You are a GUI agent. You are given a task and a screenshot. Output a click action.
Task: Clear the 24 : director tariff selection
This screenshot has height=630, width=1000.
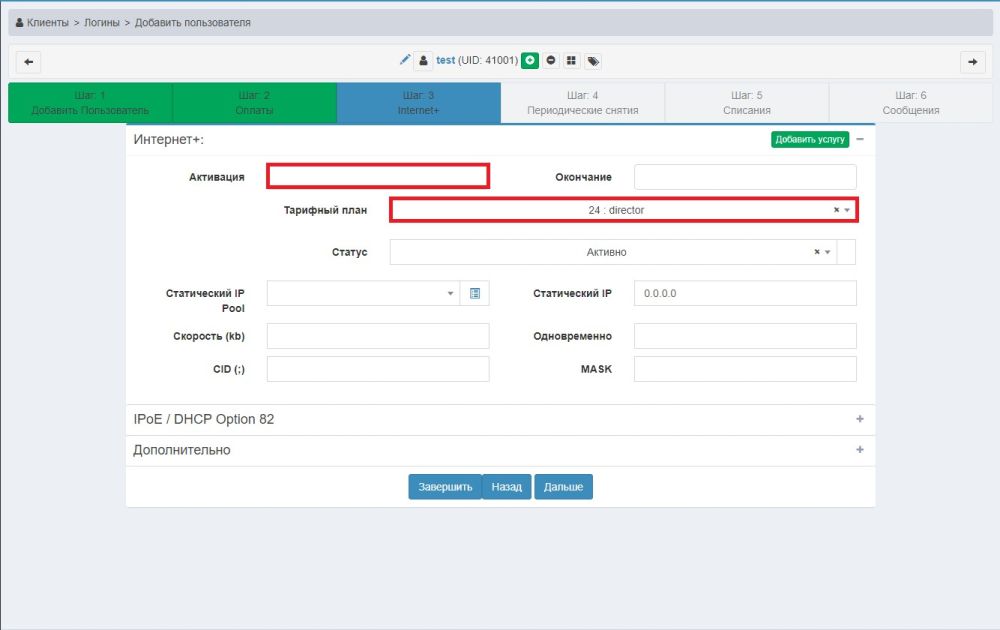tap(836, 210)
